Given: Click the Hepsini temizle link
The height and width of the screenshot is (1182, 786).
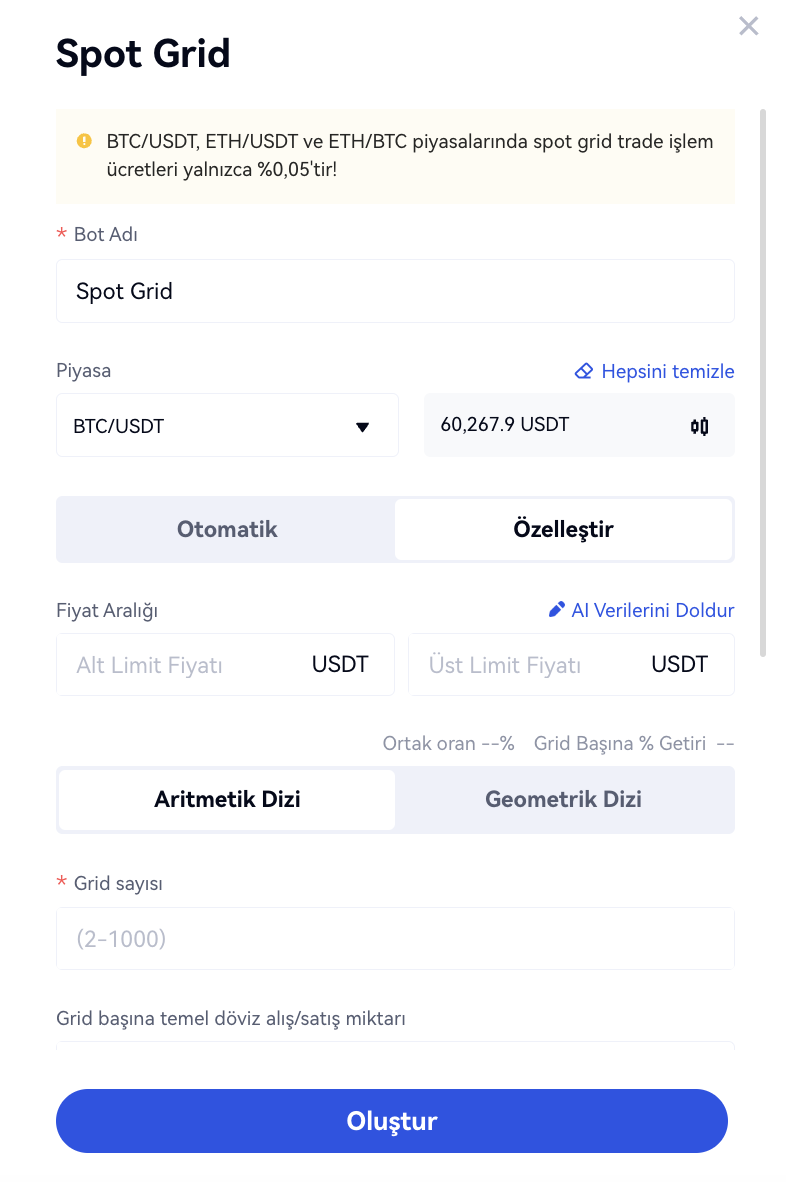Looking at the screenshot, I should (667, 371).
